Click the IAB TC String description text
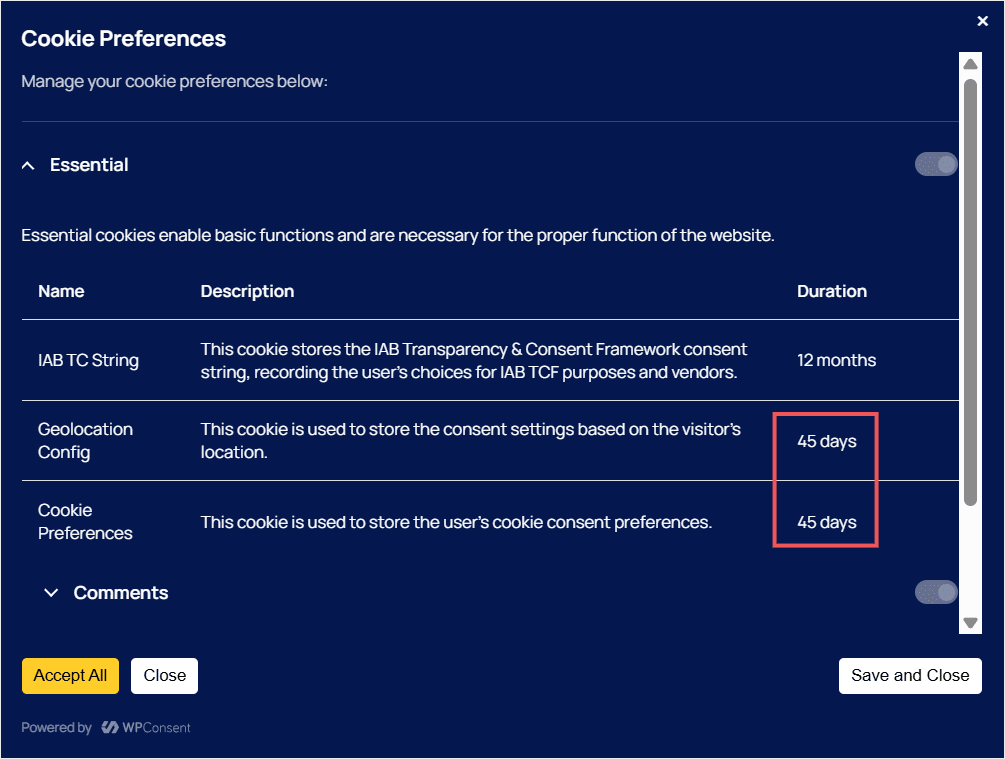 coord(474,360)
